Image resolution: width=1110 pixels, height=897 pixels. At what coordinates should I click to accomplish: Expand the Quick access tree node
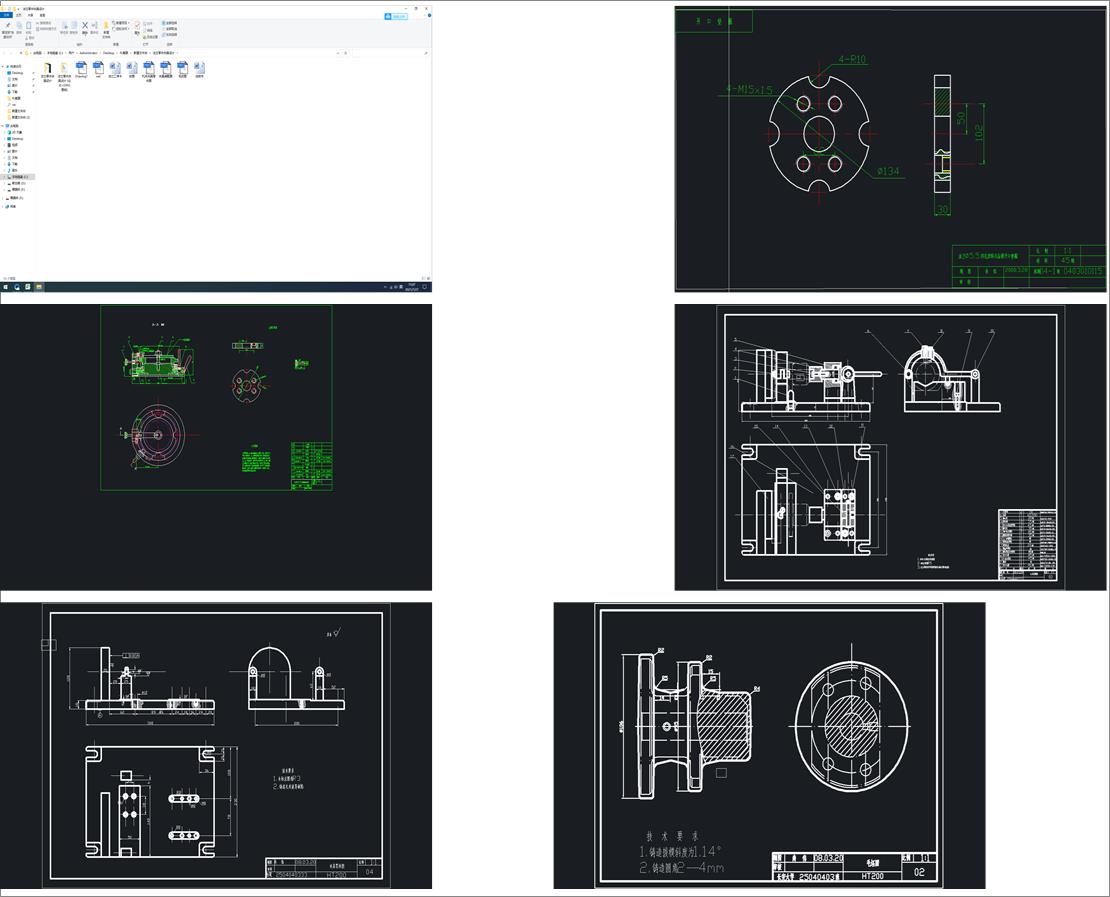point(2,67)
